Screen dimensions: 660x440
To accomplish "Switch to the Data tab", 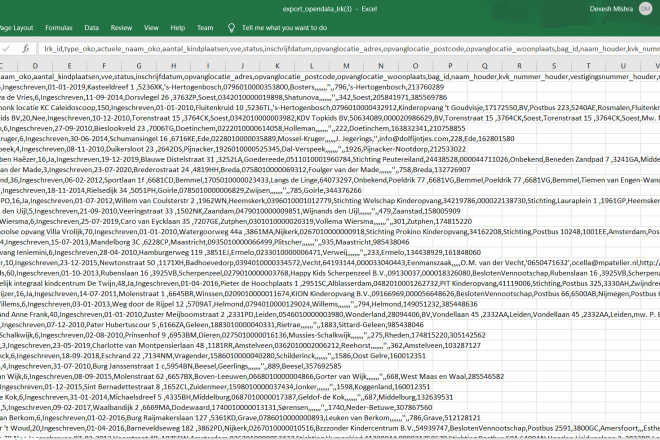I will coord(91,28).
